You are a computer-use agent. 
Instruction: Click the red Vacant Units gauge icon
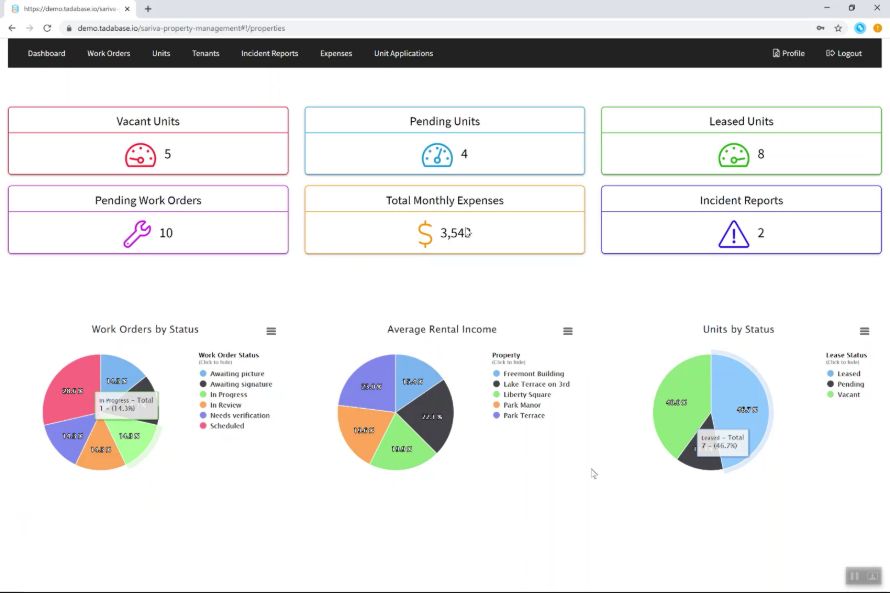click(x=140, y=155)
